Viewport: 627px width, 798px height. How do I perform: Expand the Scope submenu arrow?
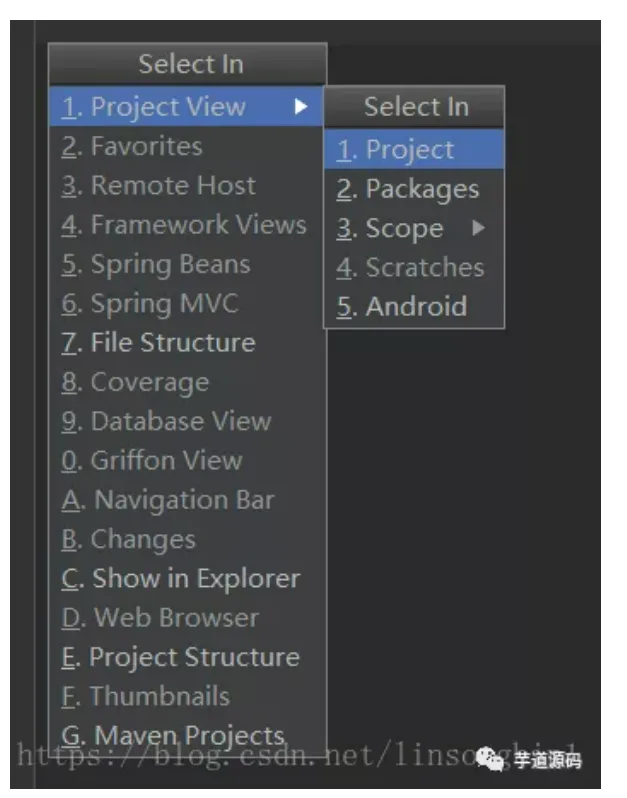(478, 228)
